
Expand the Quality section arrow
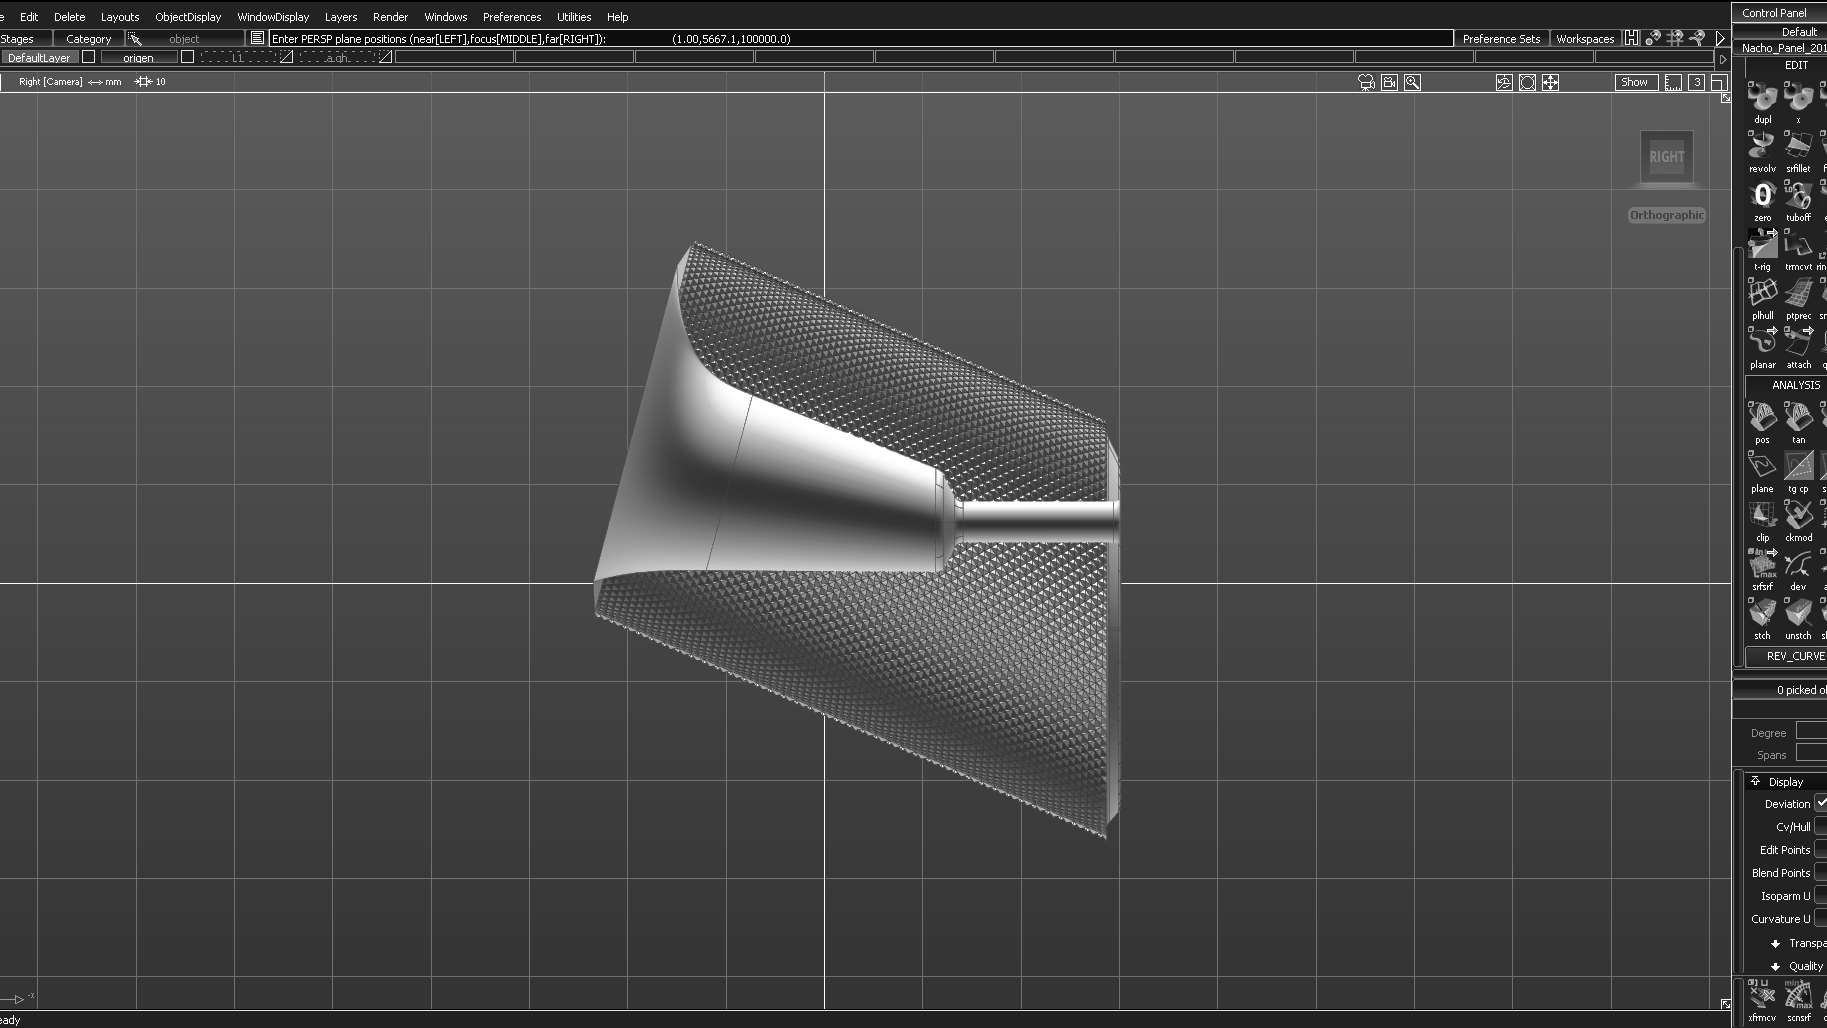click(1775, 966)
